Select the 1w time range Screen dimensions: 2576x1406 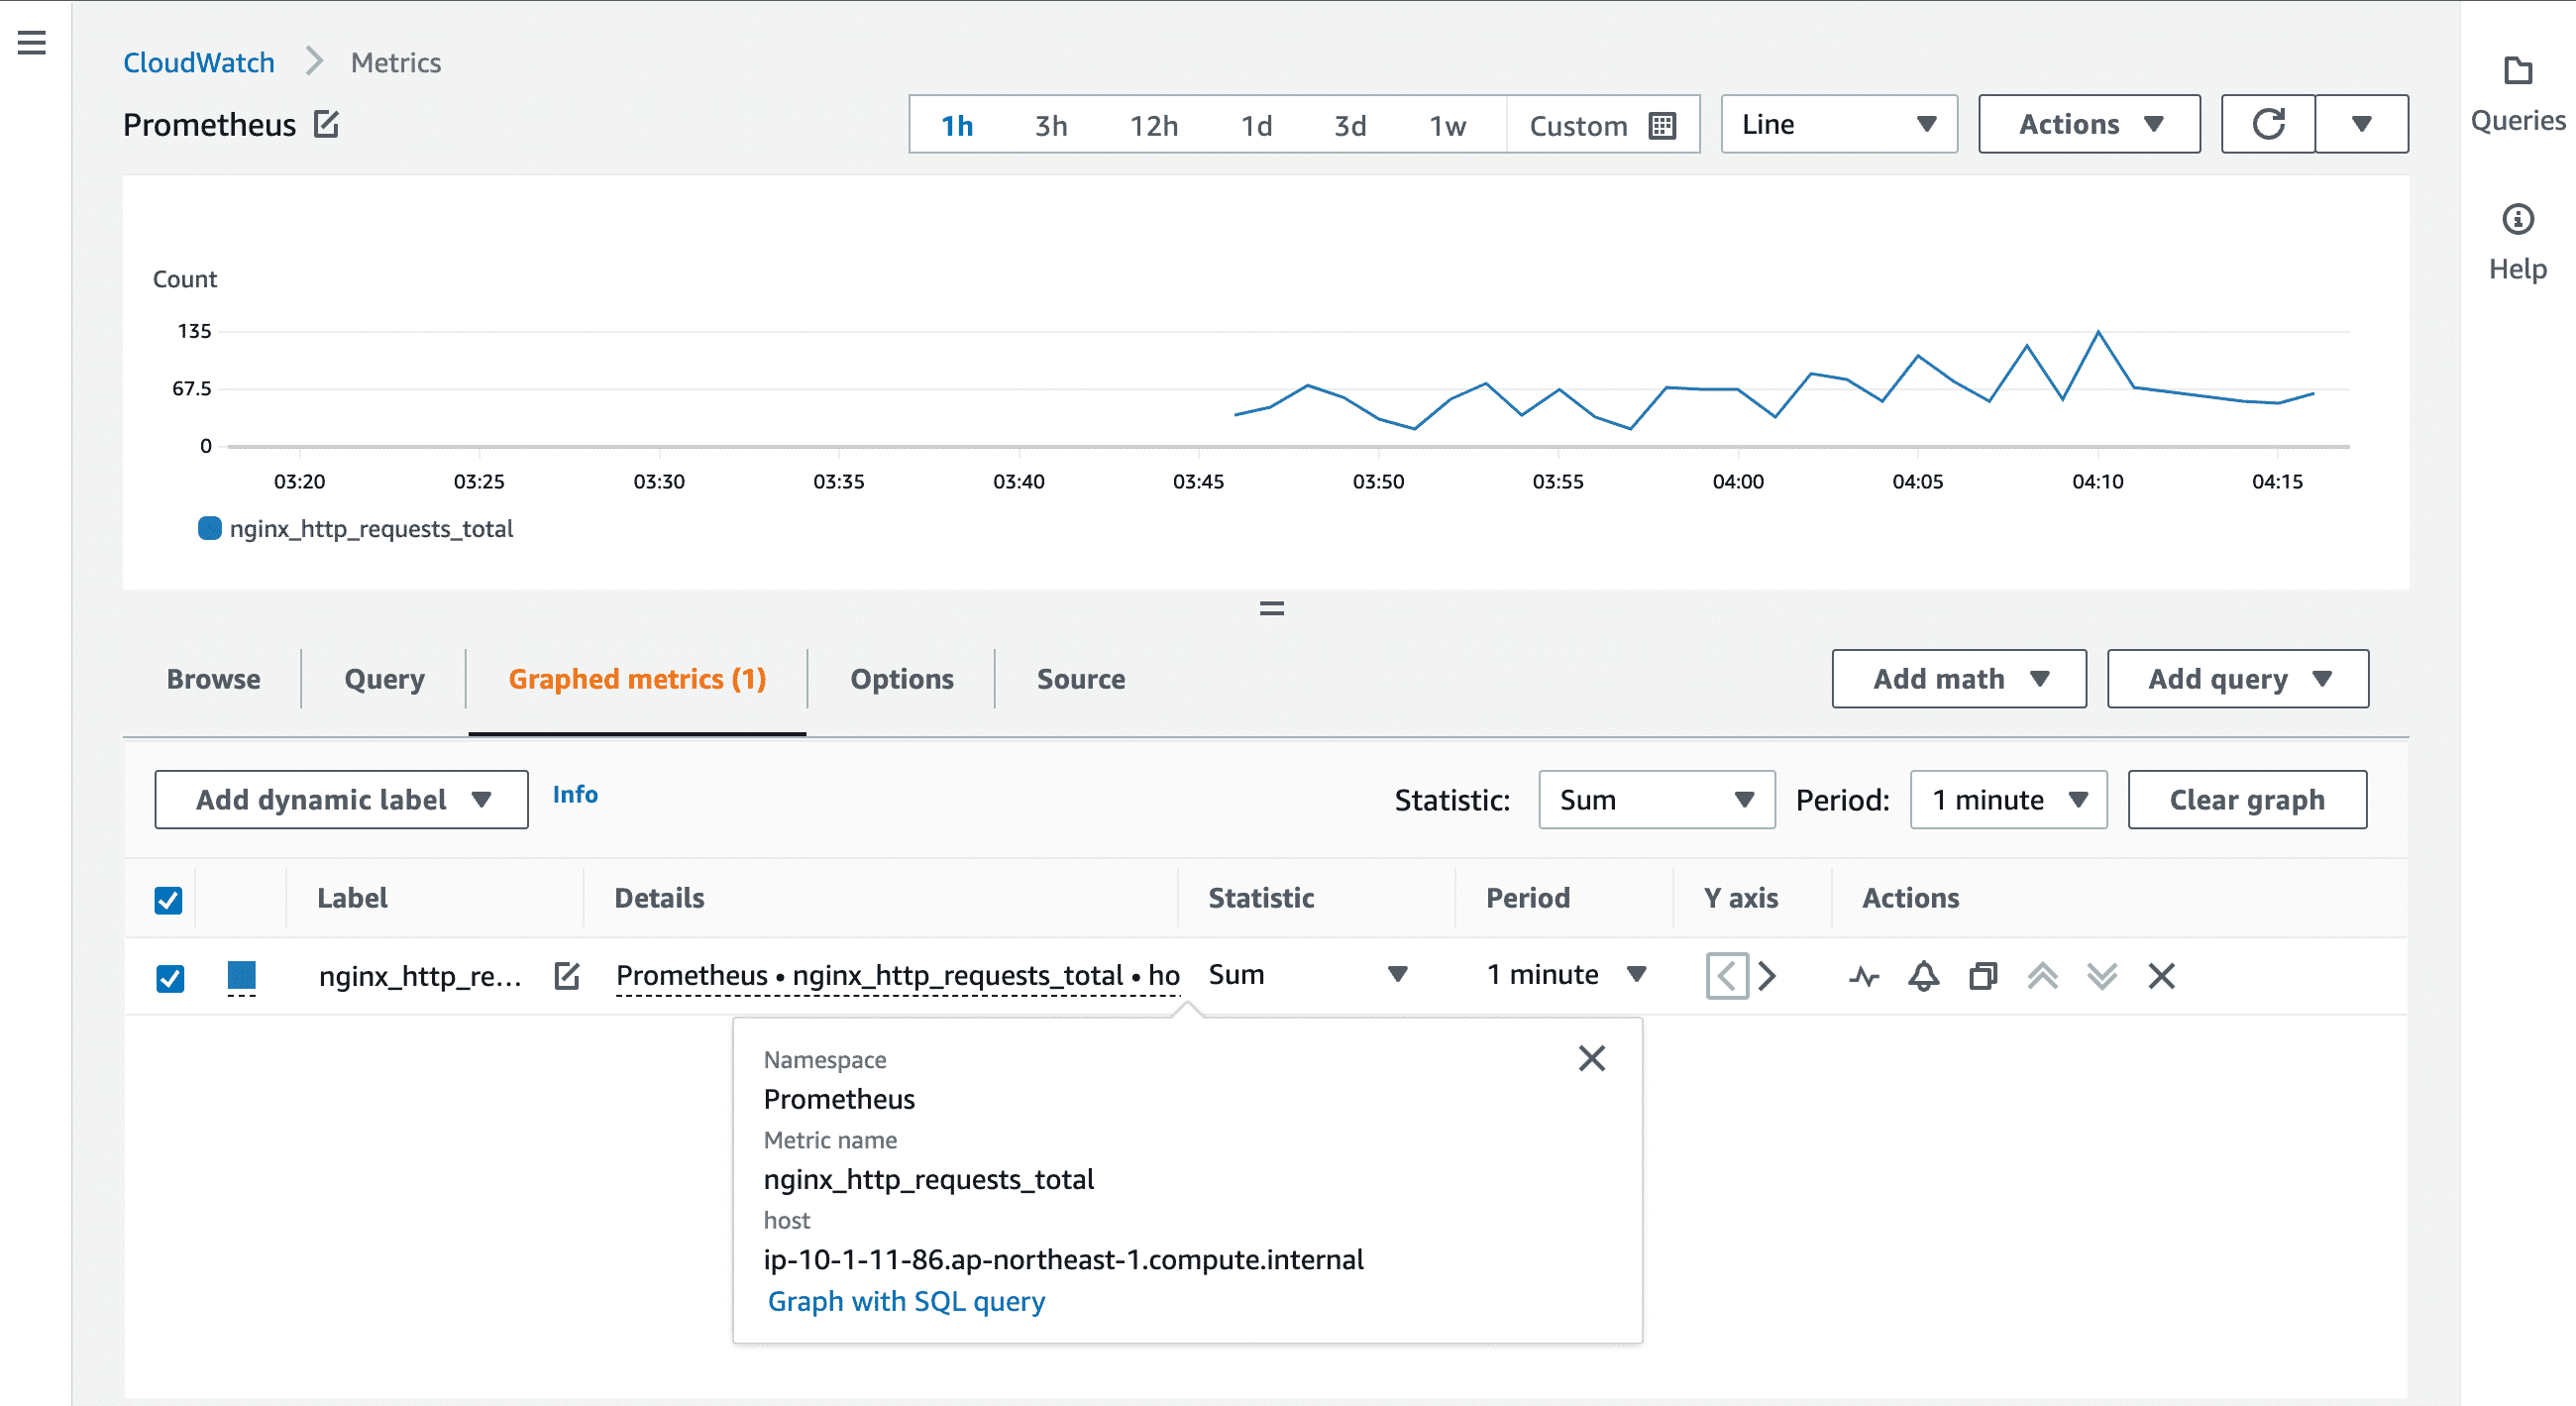coord(1446,125)
